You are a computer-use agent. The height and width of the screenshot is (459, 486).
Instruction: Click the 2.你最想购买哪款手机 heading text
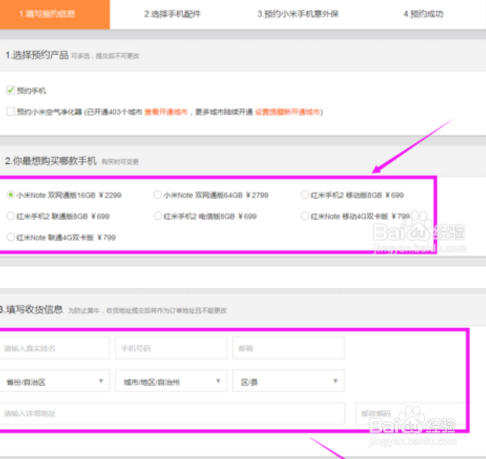51,161
